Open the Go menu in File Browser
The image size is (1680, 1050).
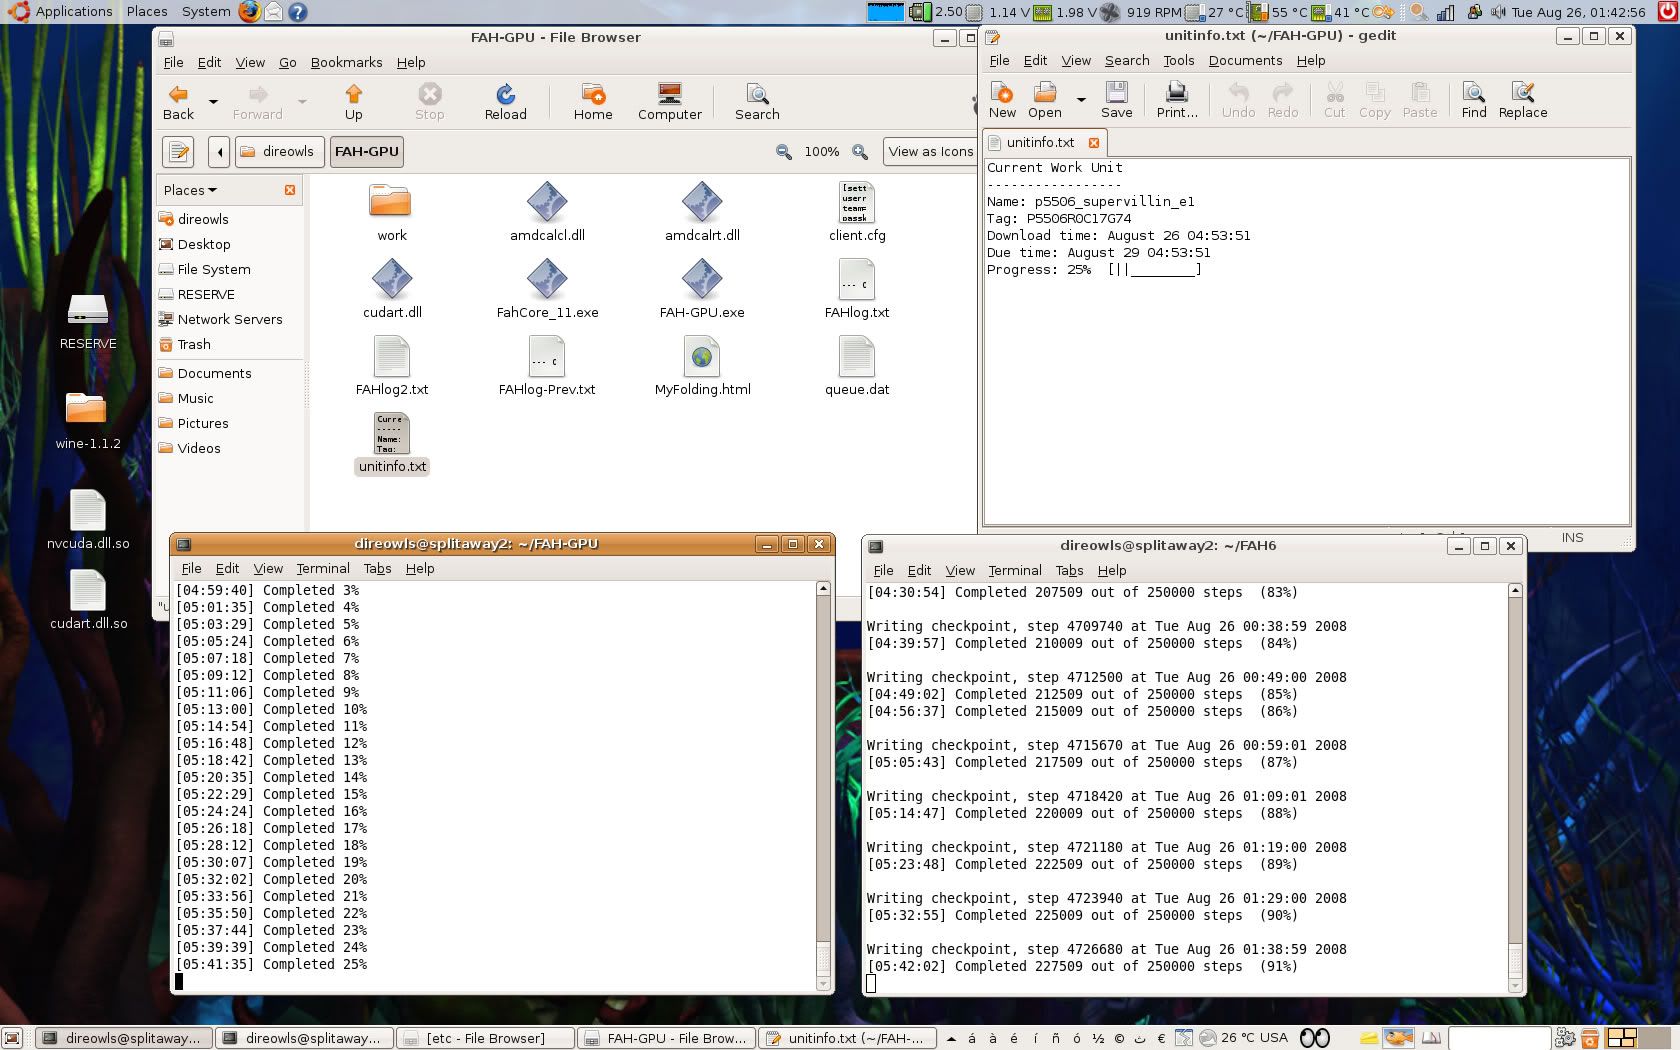coord(287,62)
